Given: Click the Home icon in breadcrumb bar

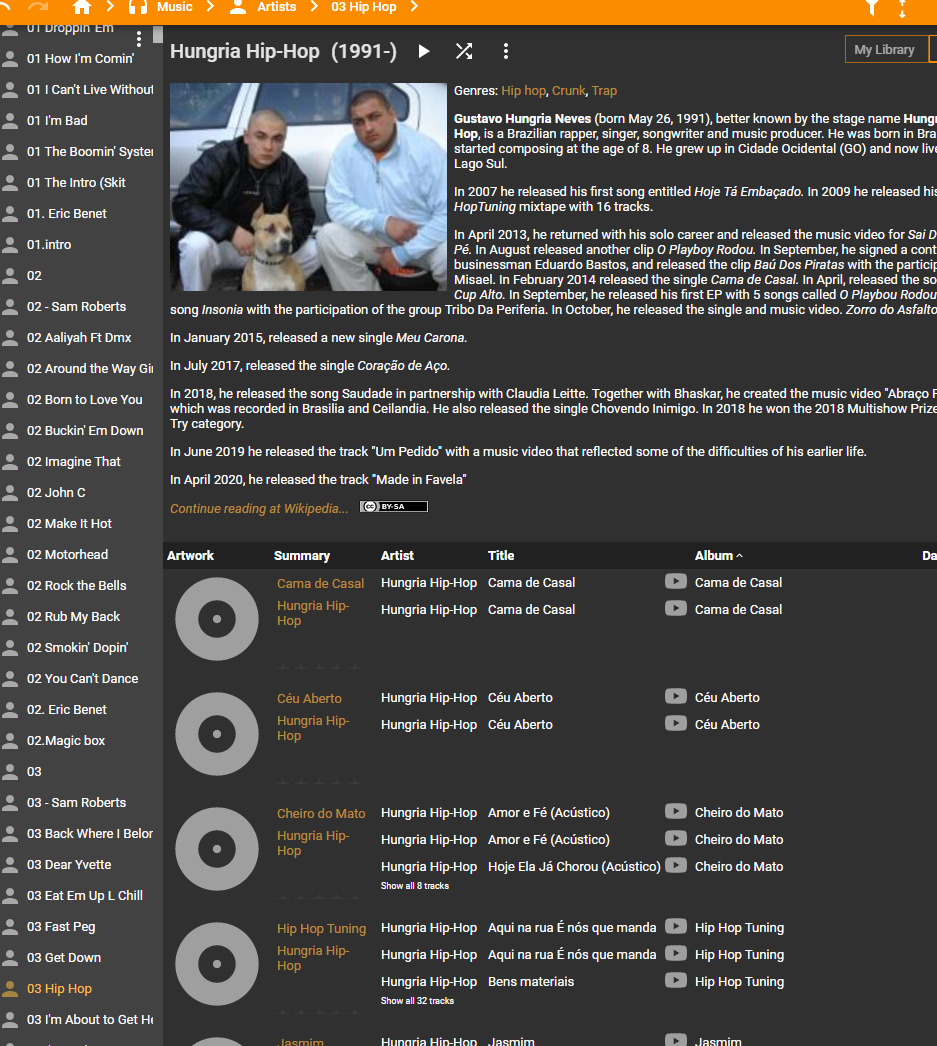Looking at the screenshot, I should (82, 7).
